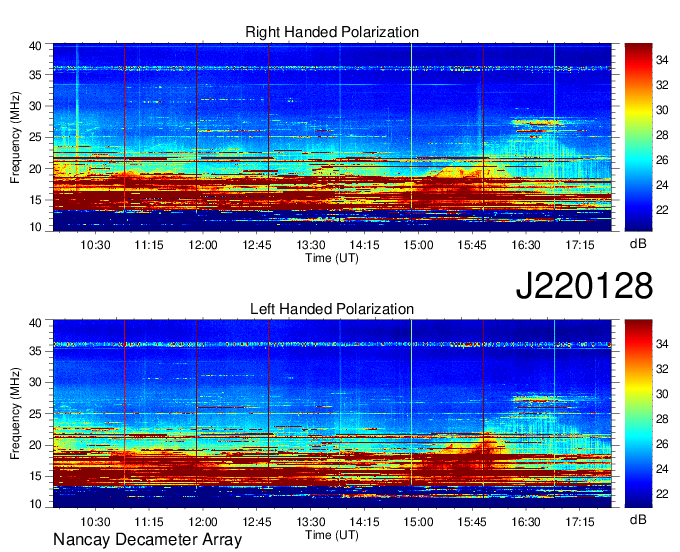Click the Right Handed Polarization spectrogram image
The width and height of the screenshot is (680, 552).
332,137
